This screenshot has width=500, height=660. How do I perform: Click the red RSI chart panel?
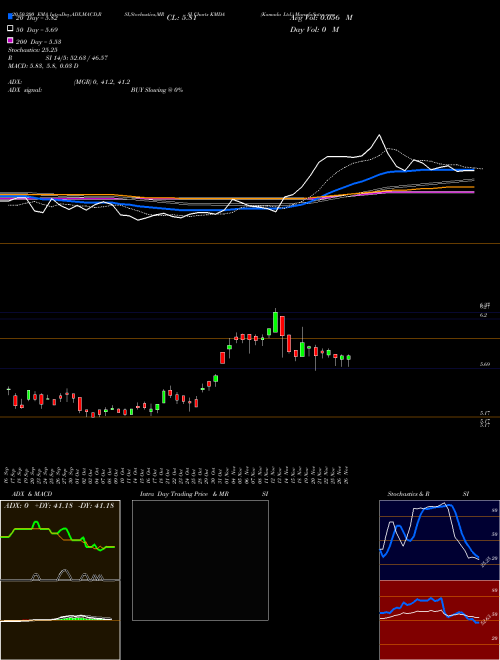(x=439, y=620)
